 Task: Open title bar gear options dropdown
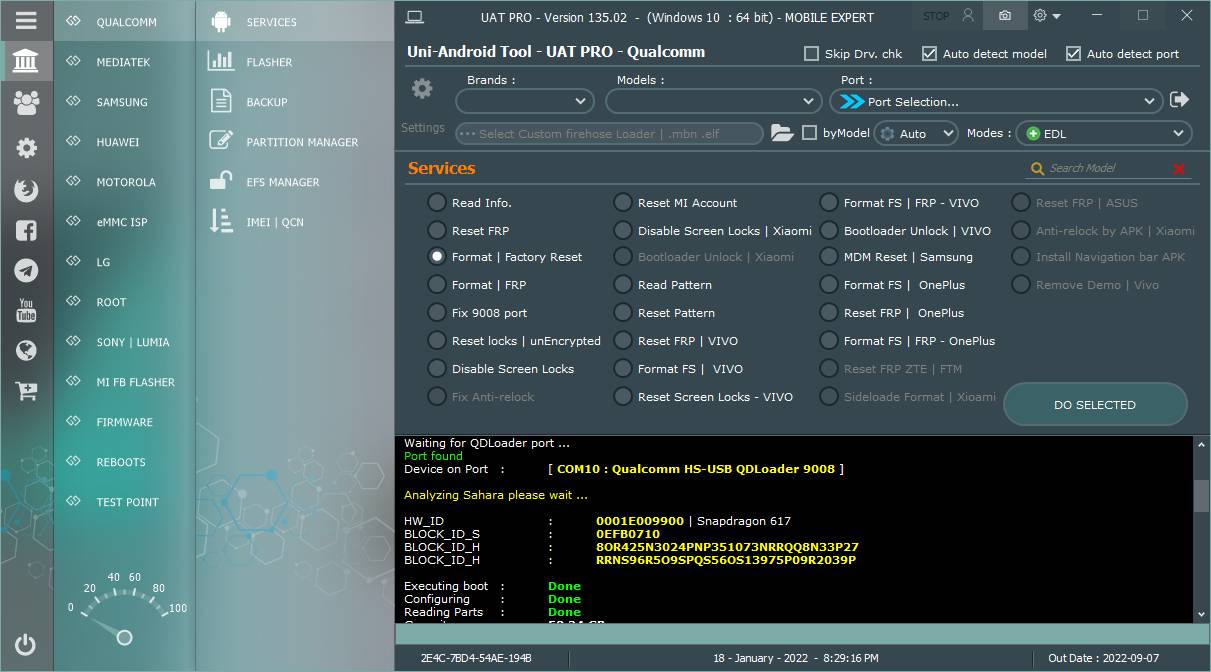click(x=1047, y=16)
